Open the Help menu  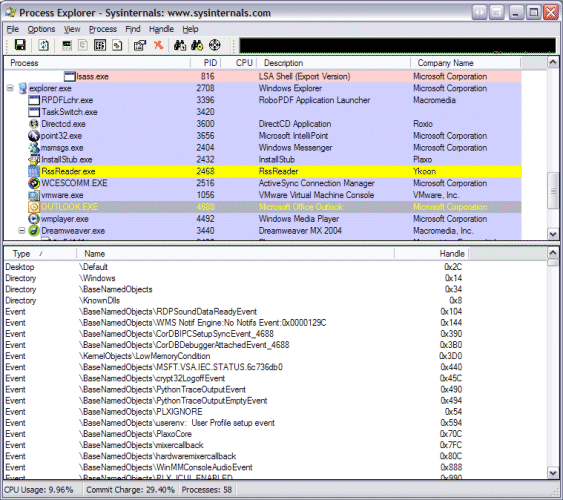point(190,29)
